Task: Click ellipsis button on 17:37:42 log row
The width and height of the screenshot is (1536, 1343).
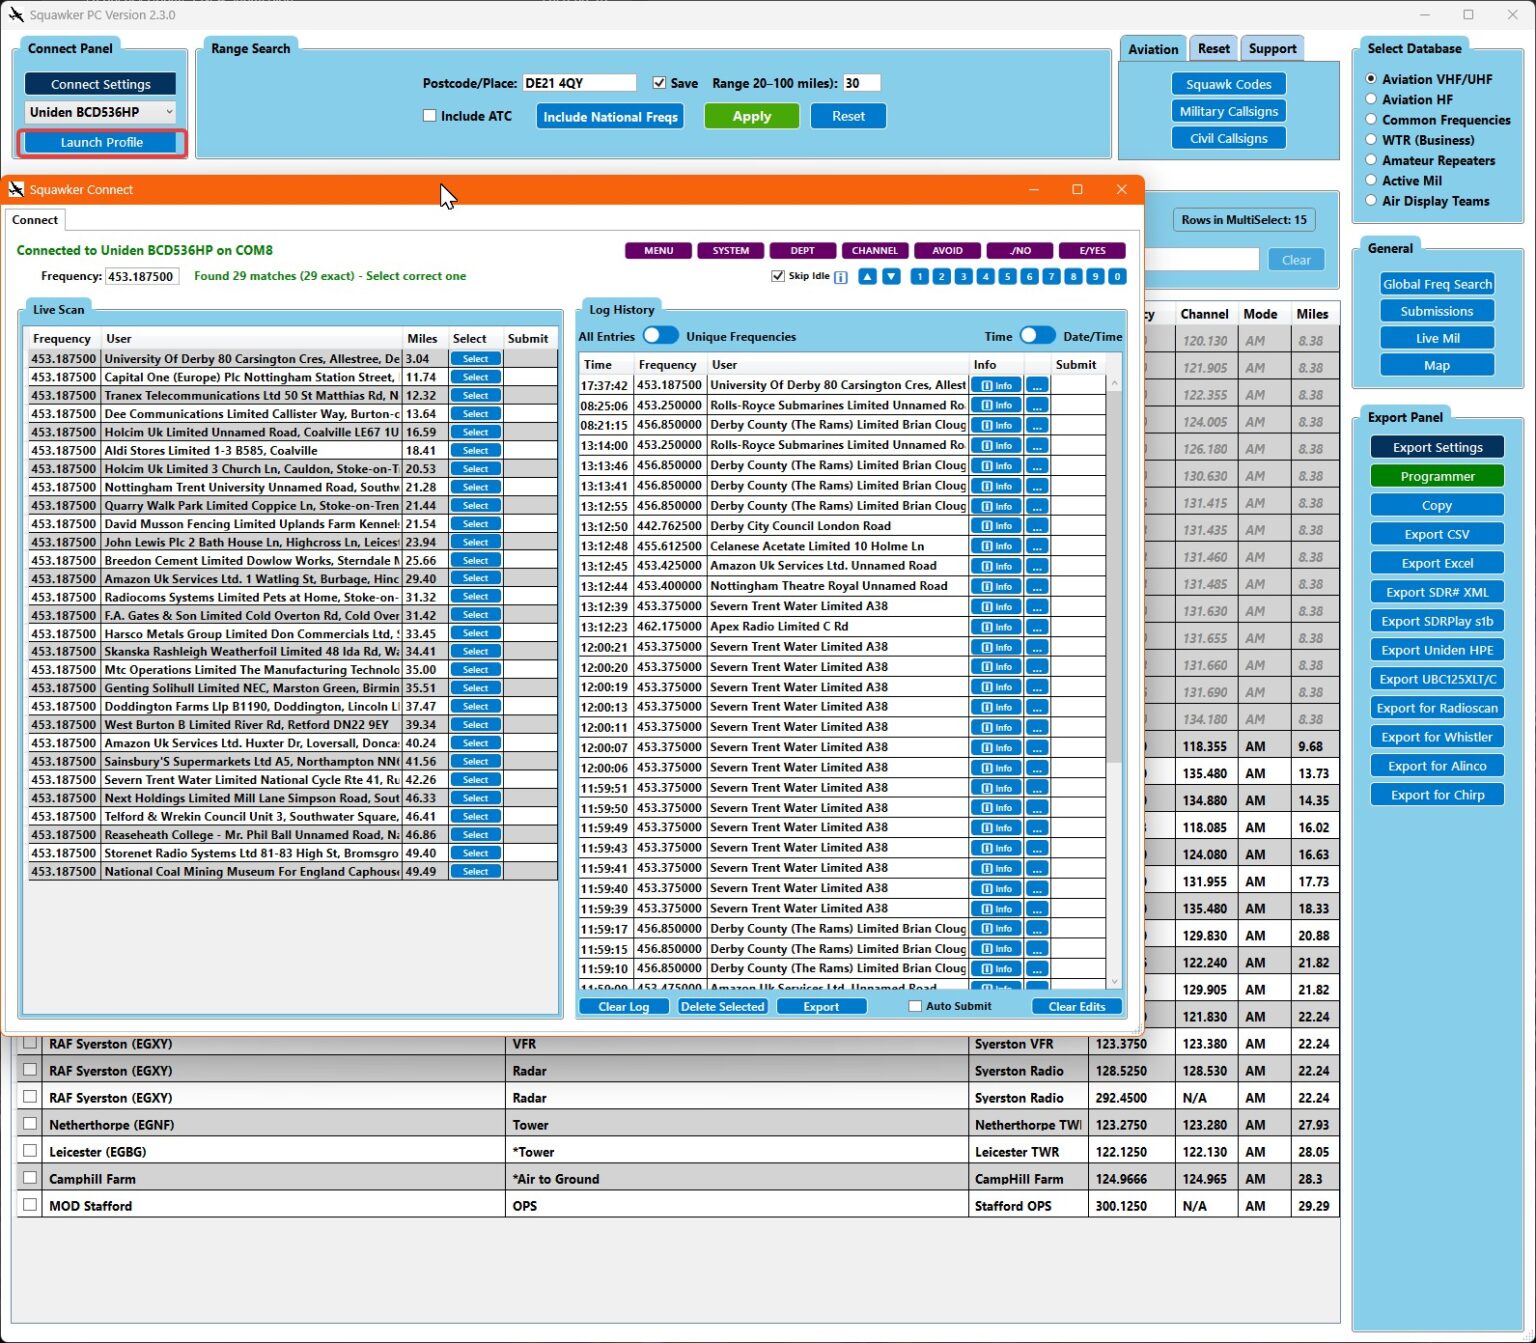Action: 1037,386
